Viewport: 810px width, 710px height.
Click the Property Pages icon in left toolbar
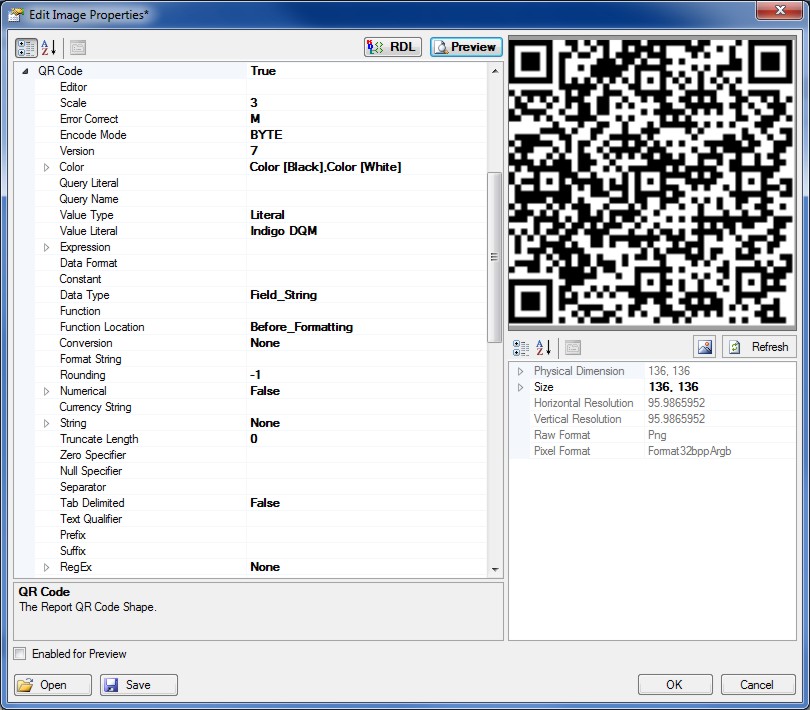pos(78,47)
